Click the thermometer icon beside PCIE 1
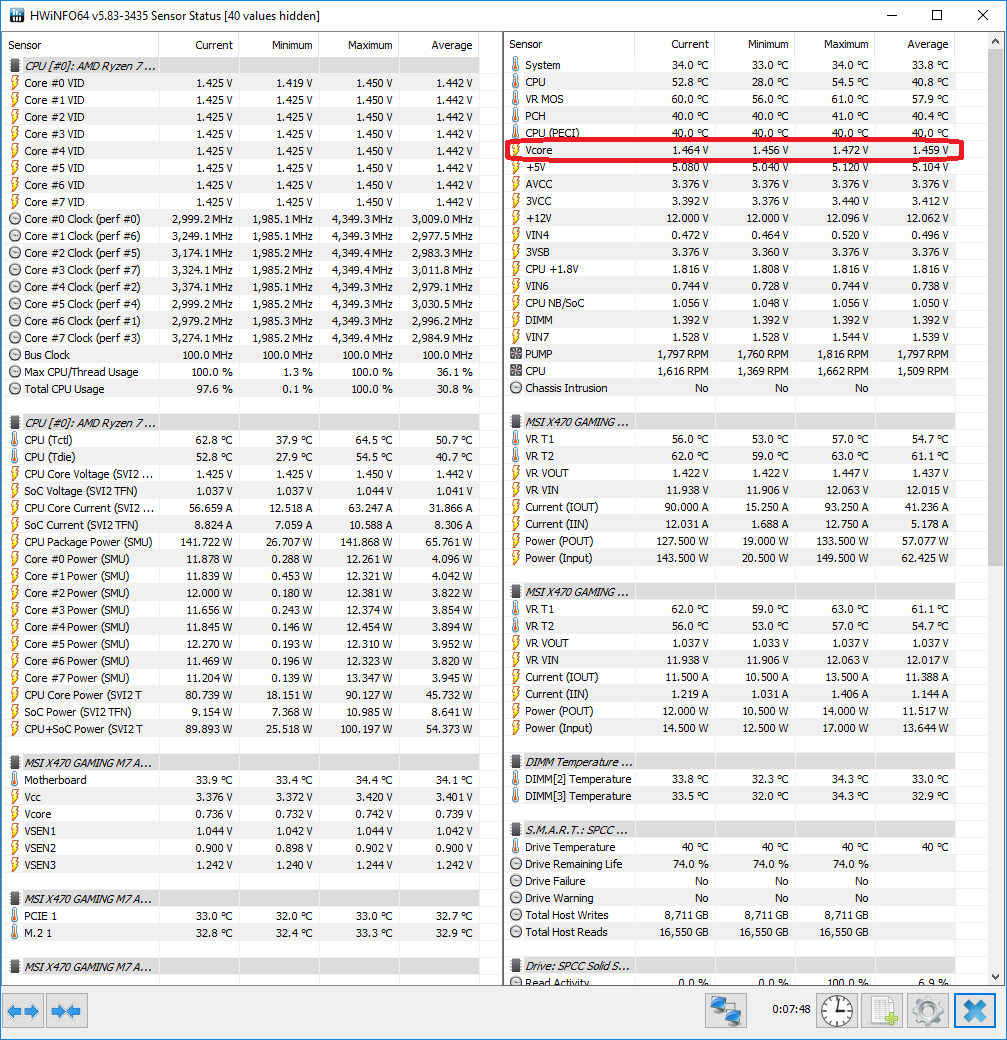1007x1040 pixels. (x=15, y=916)
